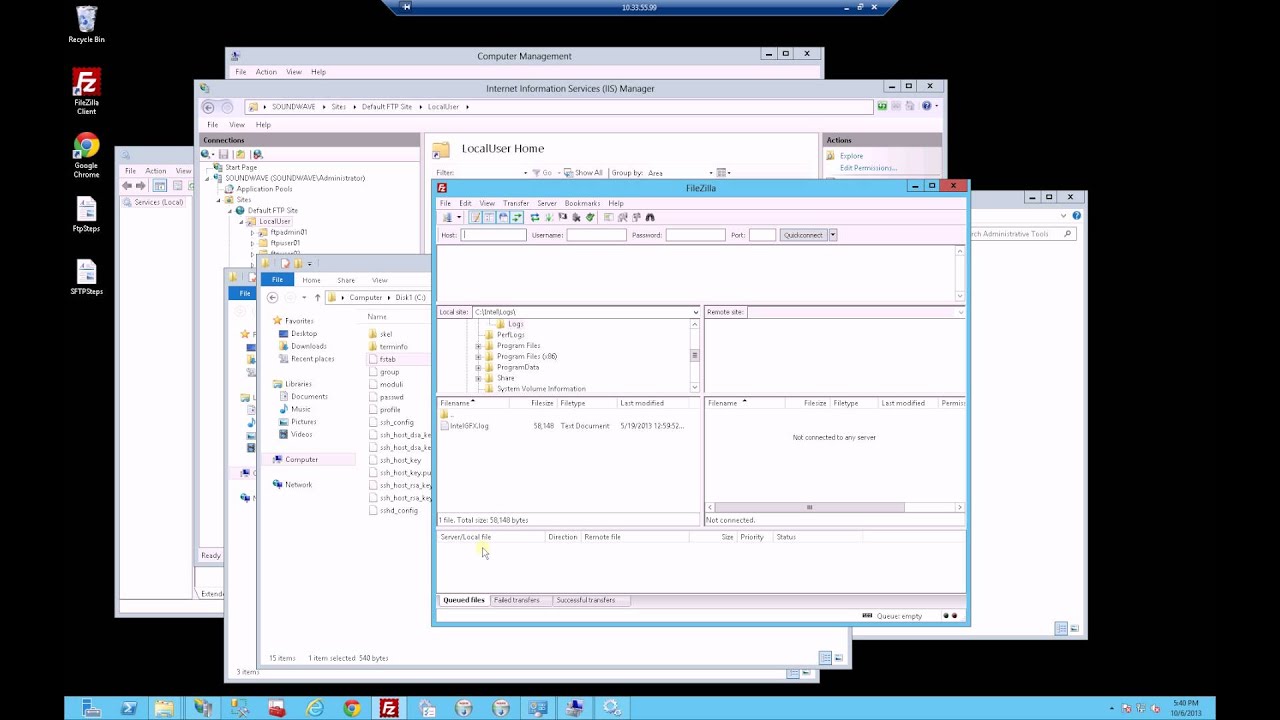Screen dimensions: 1280x720
Task: Focus the Username input field
Action: point(596,235)
